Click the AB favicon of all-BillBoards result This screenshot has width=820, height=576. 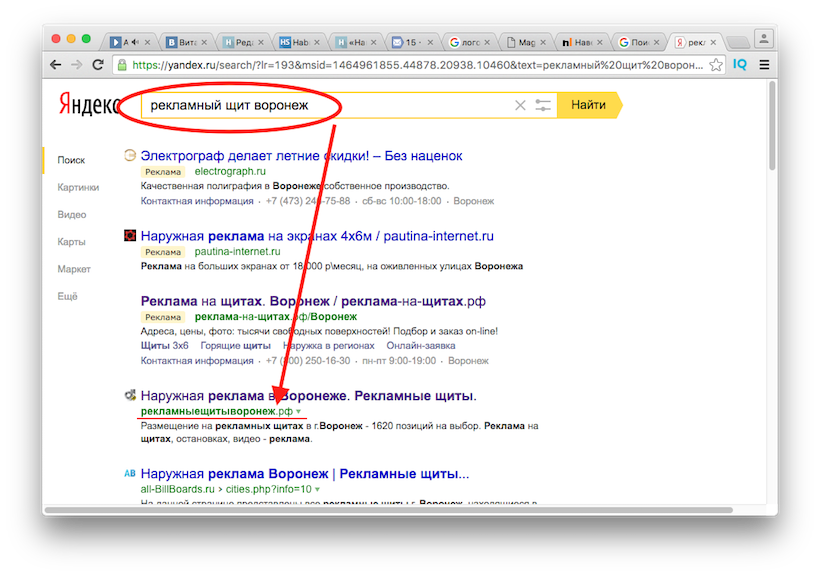tap(130, 473)
